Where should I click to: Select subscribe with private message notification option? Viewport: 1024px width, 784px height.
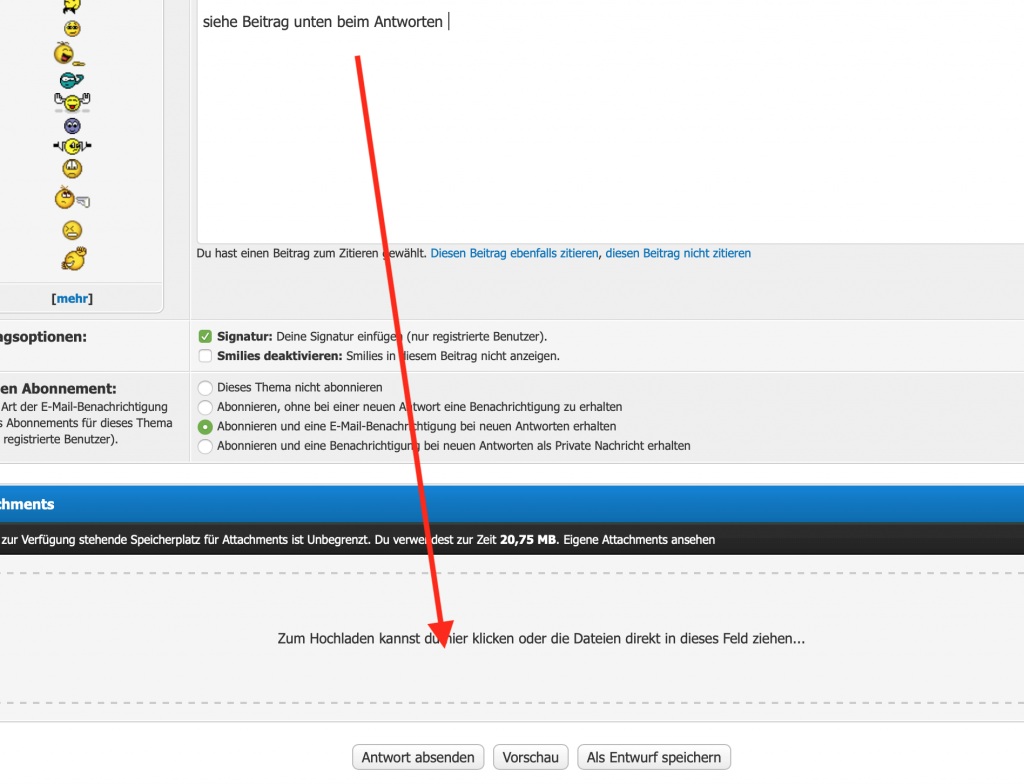205,446
